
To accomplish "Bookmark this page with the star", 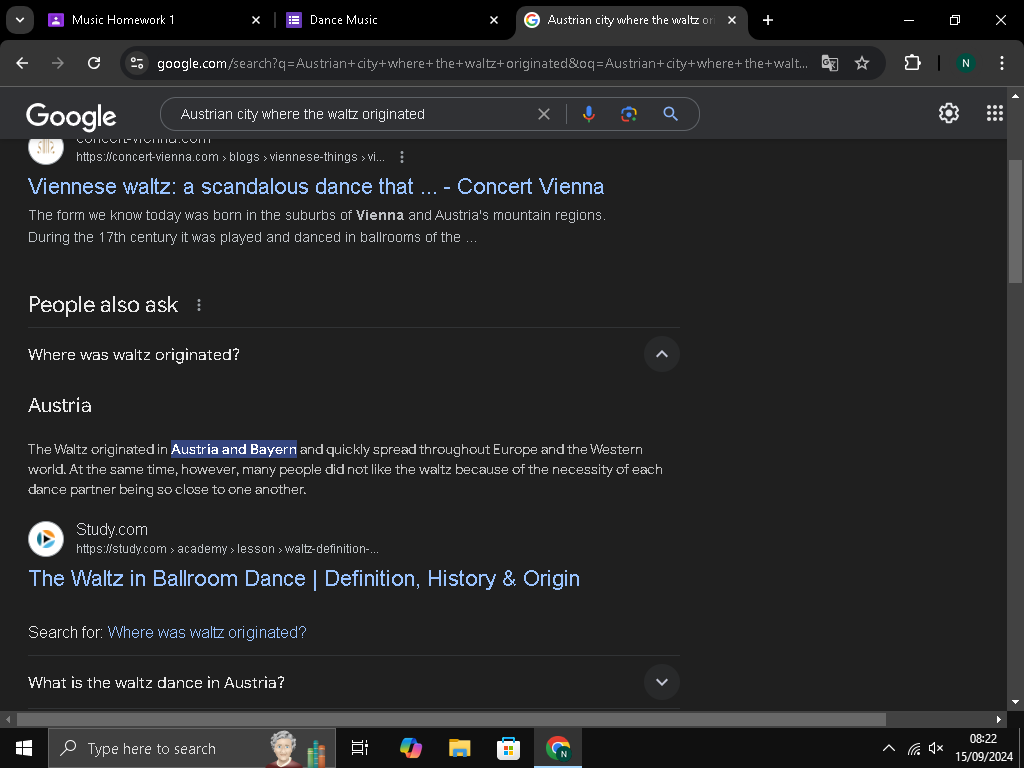I will pyautogui.click(x=862, y=63).
